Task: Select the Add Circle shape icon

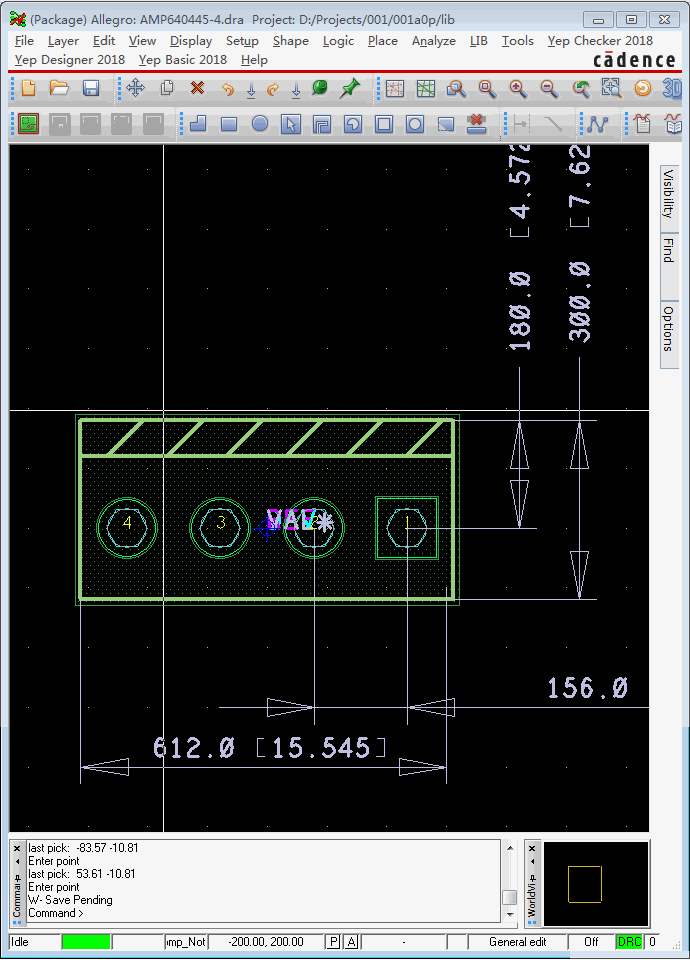Action: [260, 124]
